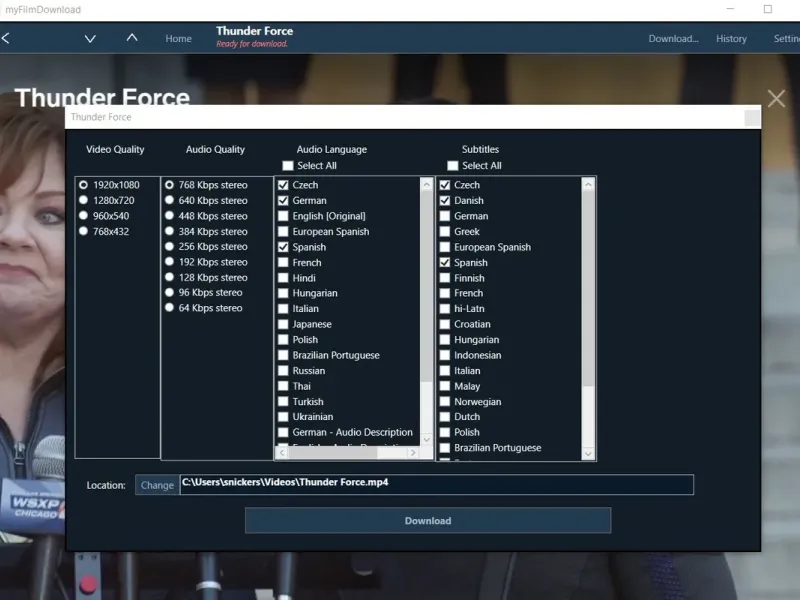Select 640 Kbps stereo audio
The height and width of the screenshot is (600, 800).
pyautogui.click(x=169, y=200)
